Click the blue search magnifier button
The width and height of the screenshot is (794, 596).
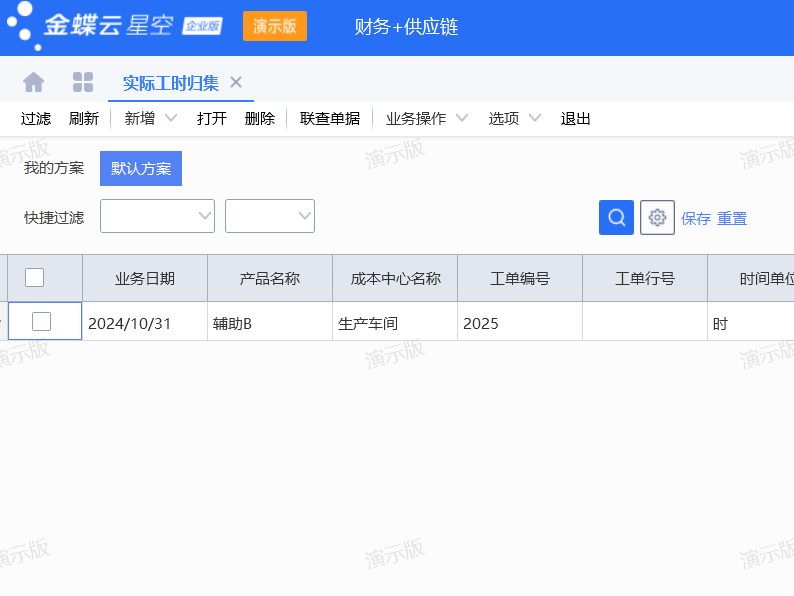[x=616, y=217]
